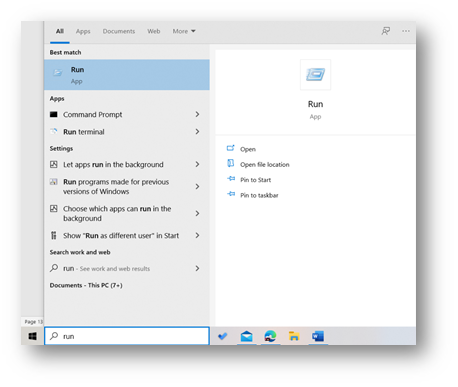Select Run terminal result text
The width and height of the screenshot is (458, 387).
point(84,132)
